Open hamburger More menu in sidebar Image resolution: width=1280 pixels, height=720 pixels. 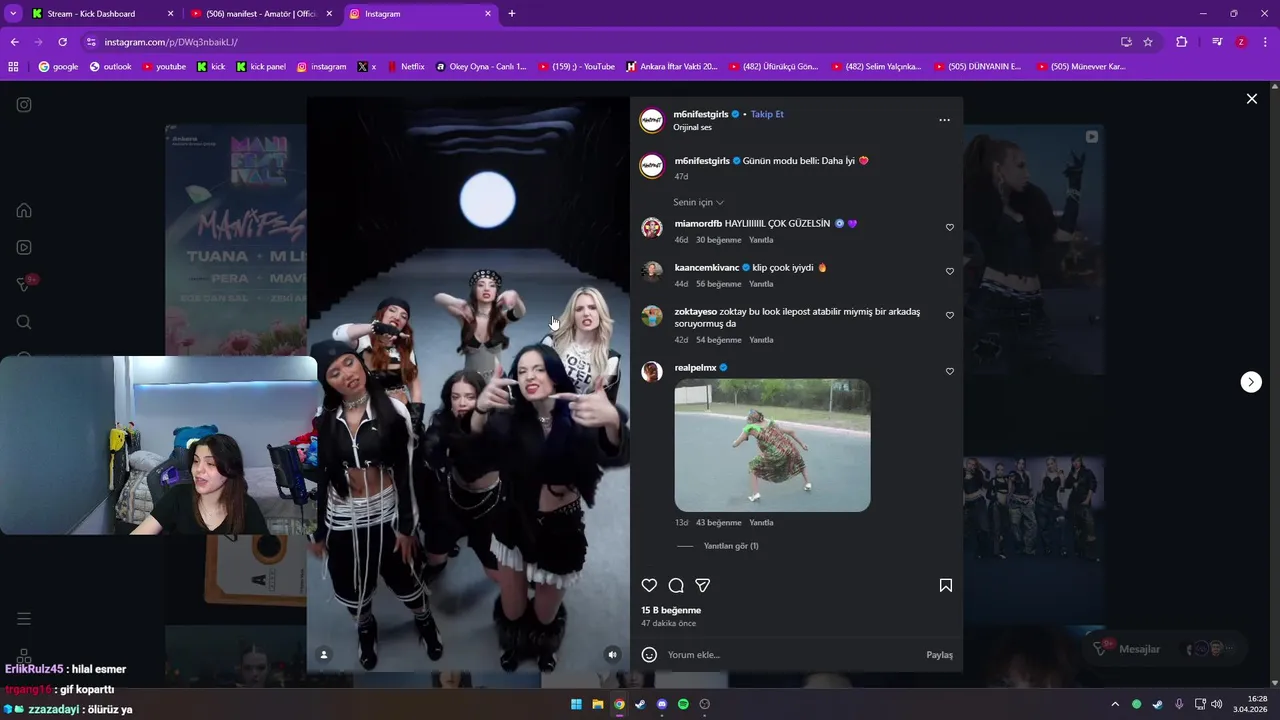[24, 619]
